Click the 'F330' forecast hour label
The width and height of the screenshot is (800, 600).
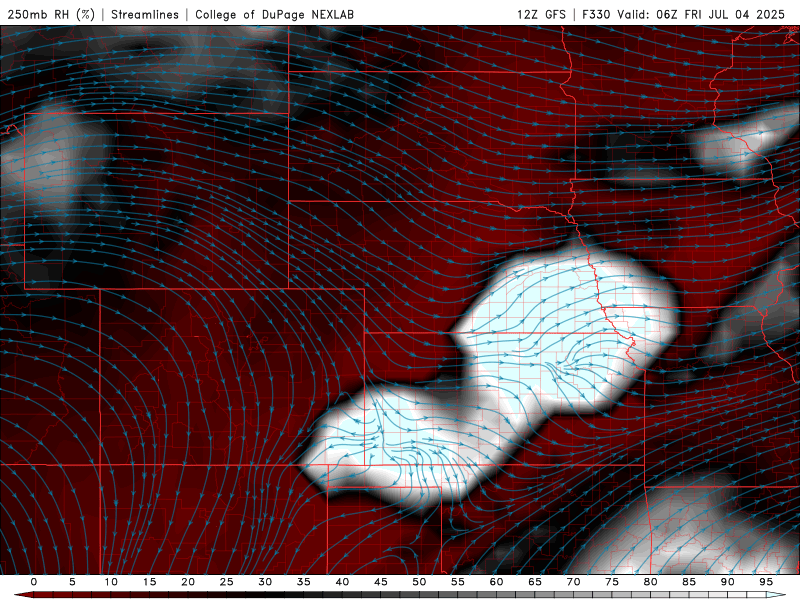(x=597, y=14)
